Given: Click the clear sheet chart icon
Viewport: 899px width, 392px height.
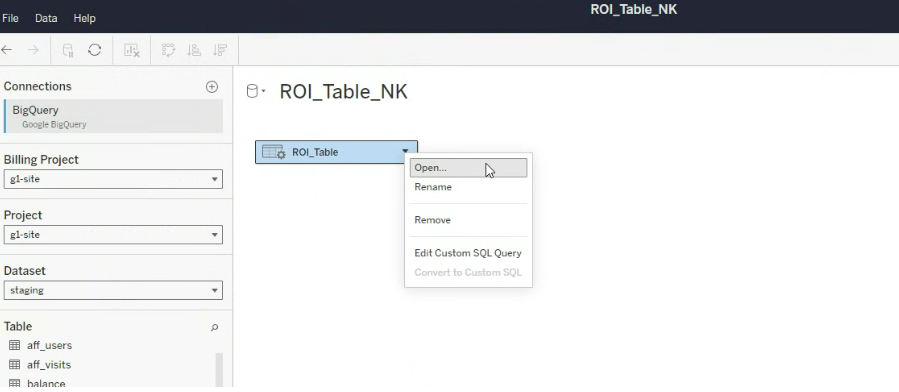Looking at the screenshot, I should (132, 50).
